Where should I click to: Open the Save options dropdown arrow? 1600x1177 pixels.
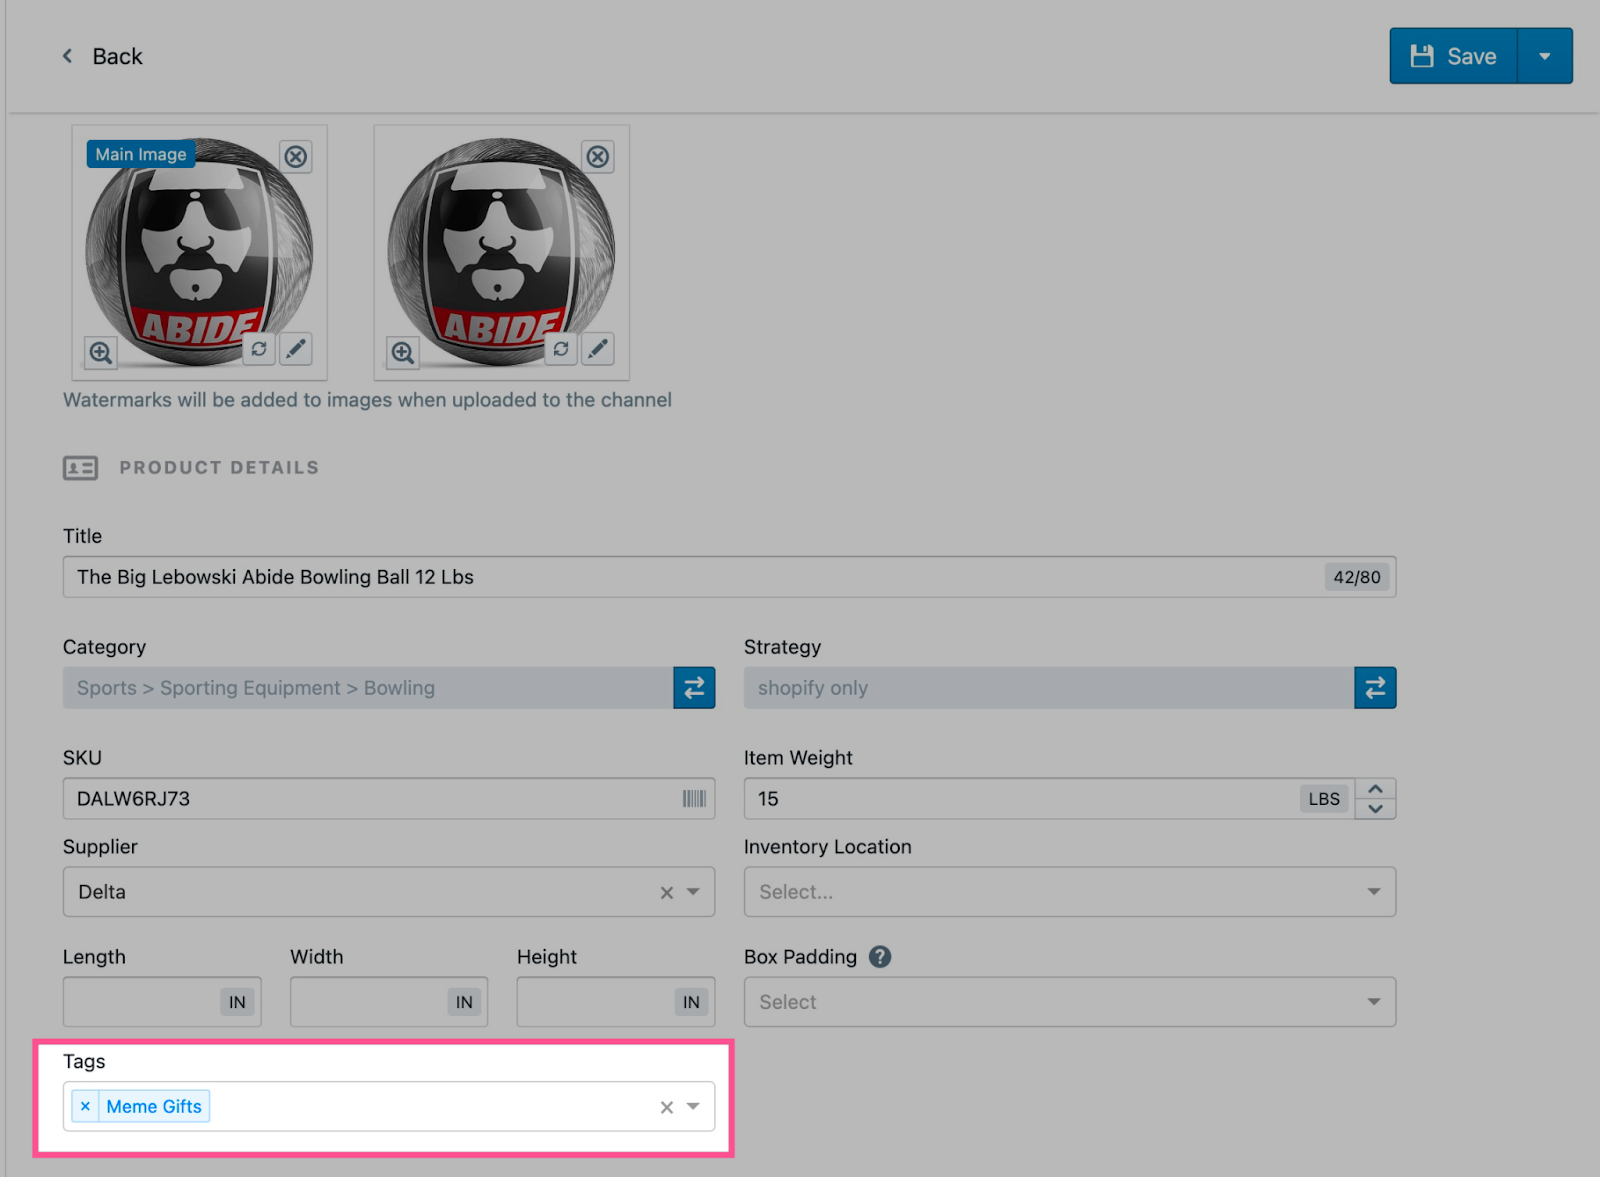(x=1545, y=56)
